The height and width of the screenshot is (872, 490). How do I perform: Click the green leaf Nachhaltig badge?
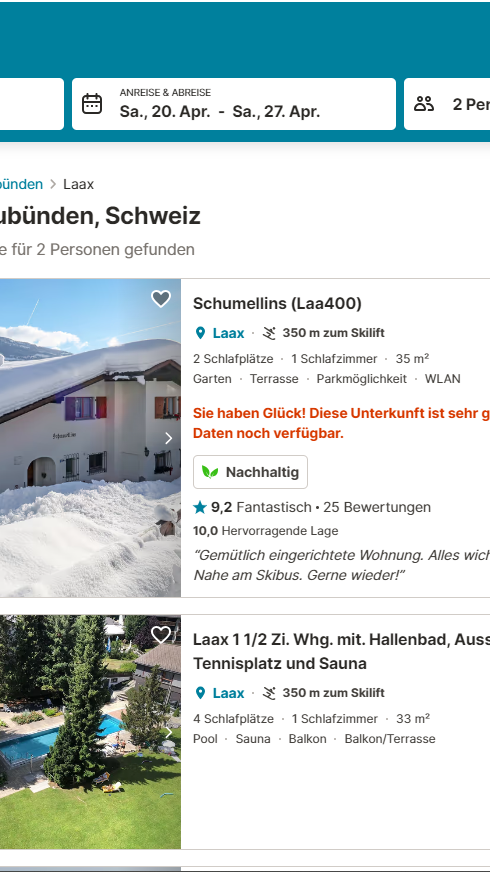click(250, 472)
